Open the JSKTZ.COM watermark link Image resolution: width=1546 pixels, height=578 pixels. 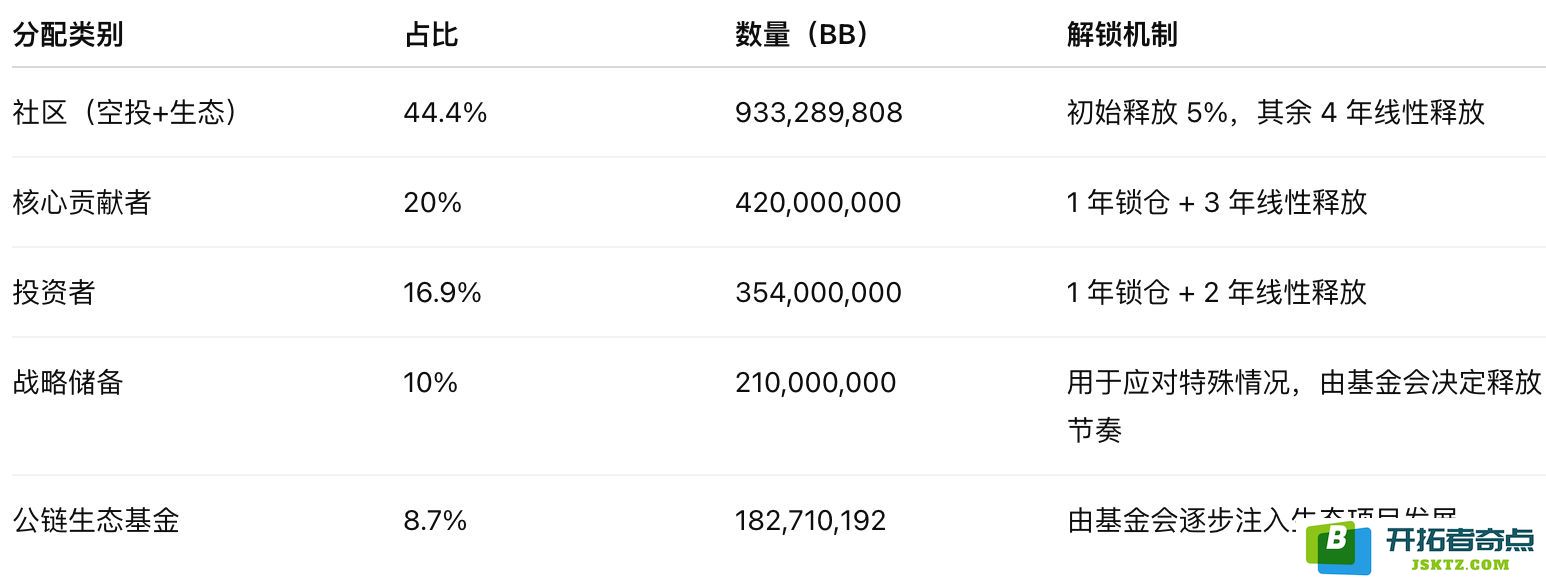(1460, 564)
